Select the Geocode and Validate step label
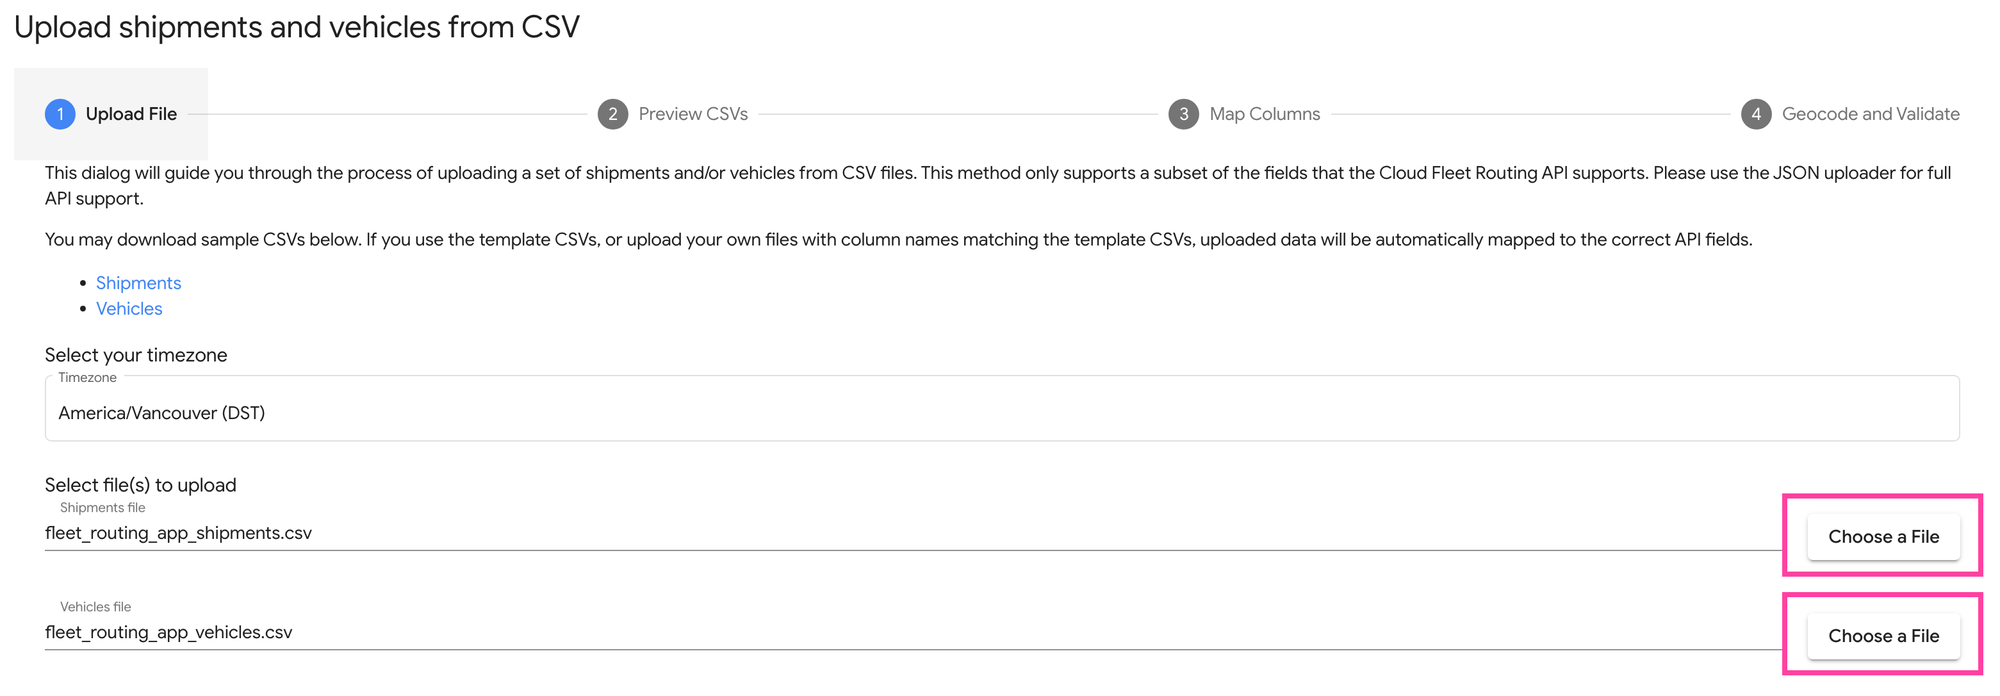 click(1871, 113)
